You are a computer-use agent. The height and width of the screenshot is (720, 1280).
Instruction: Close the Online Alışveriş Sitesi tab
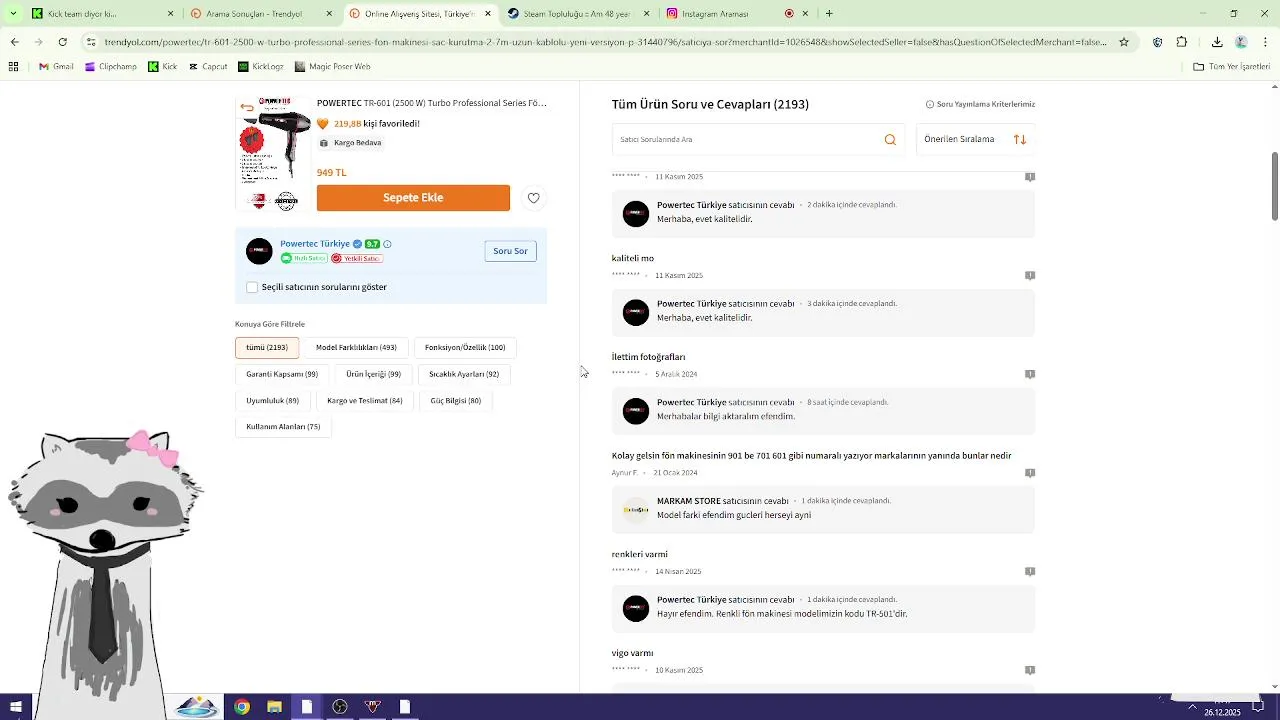pyautogui.click(x=488, y=14)
